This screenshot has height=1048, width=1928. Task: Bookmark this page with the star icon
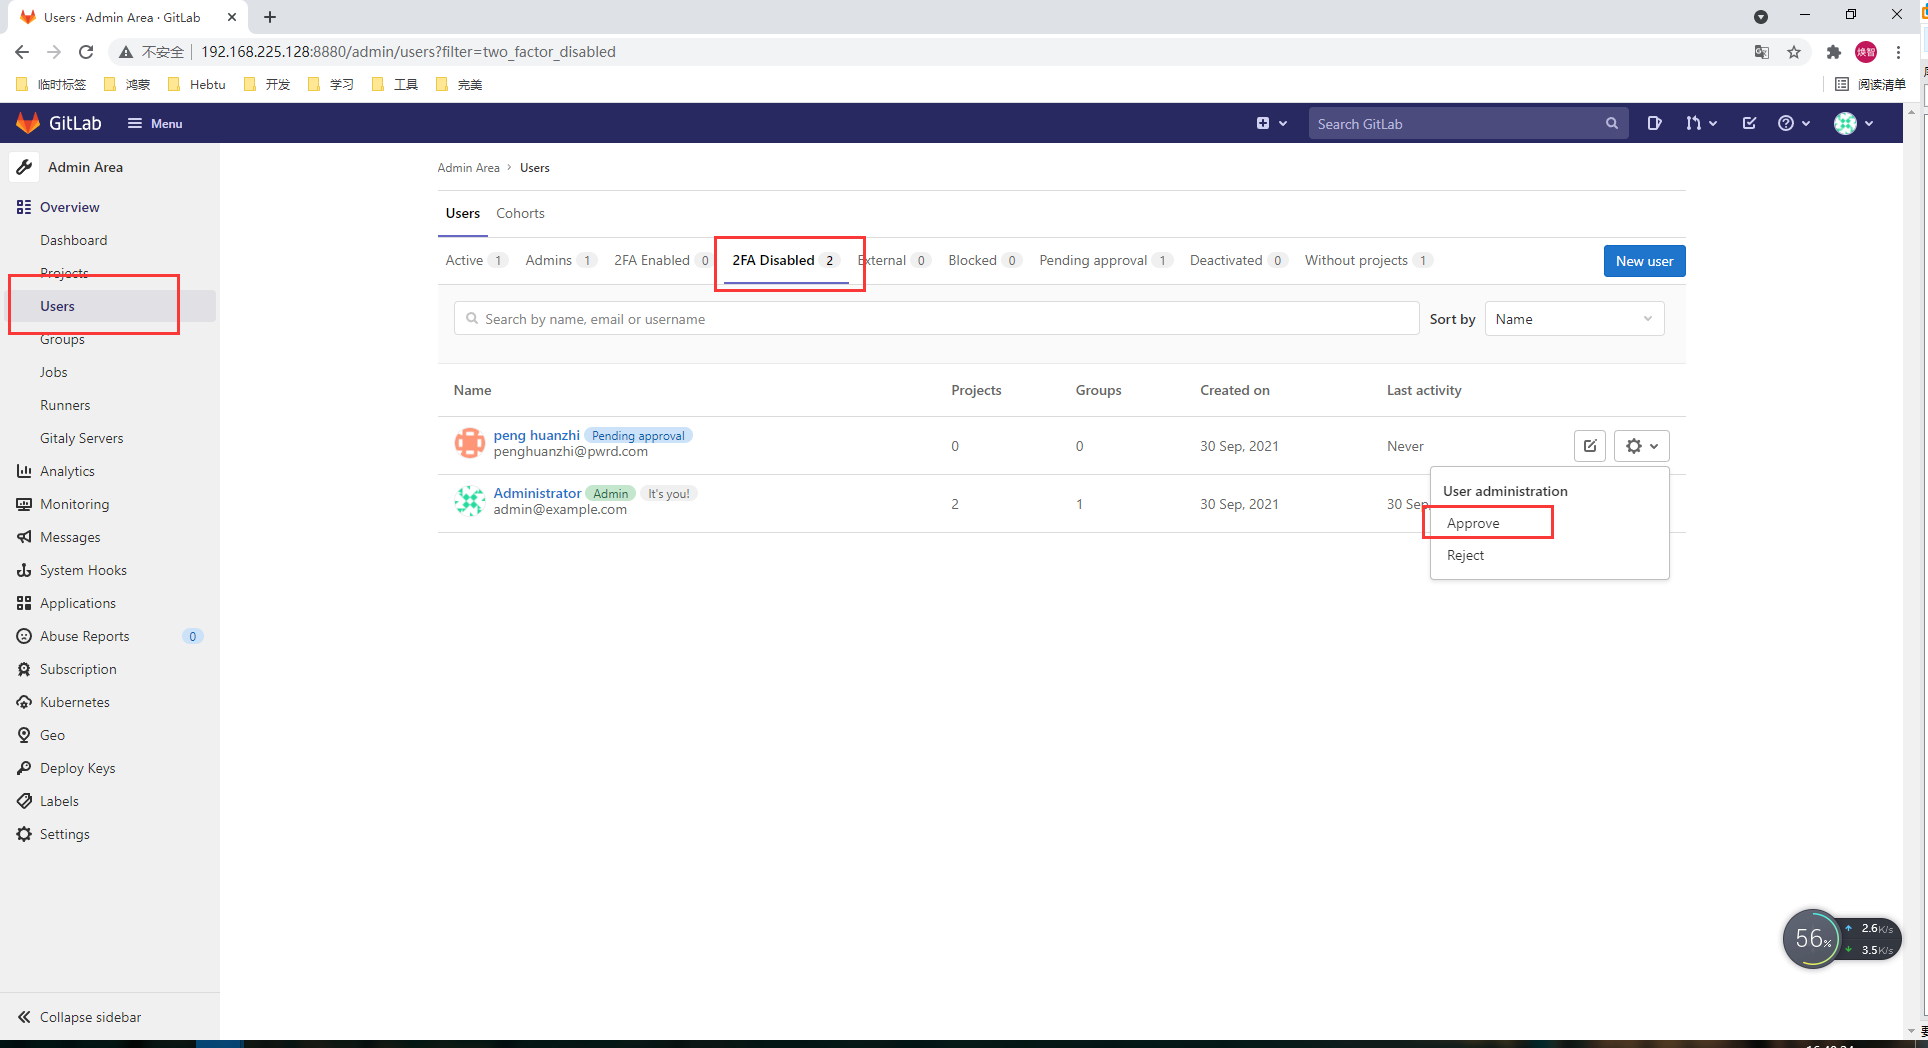click(1794, 52)
